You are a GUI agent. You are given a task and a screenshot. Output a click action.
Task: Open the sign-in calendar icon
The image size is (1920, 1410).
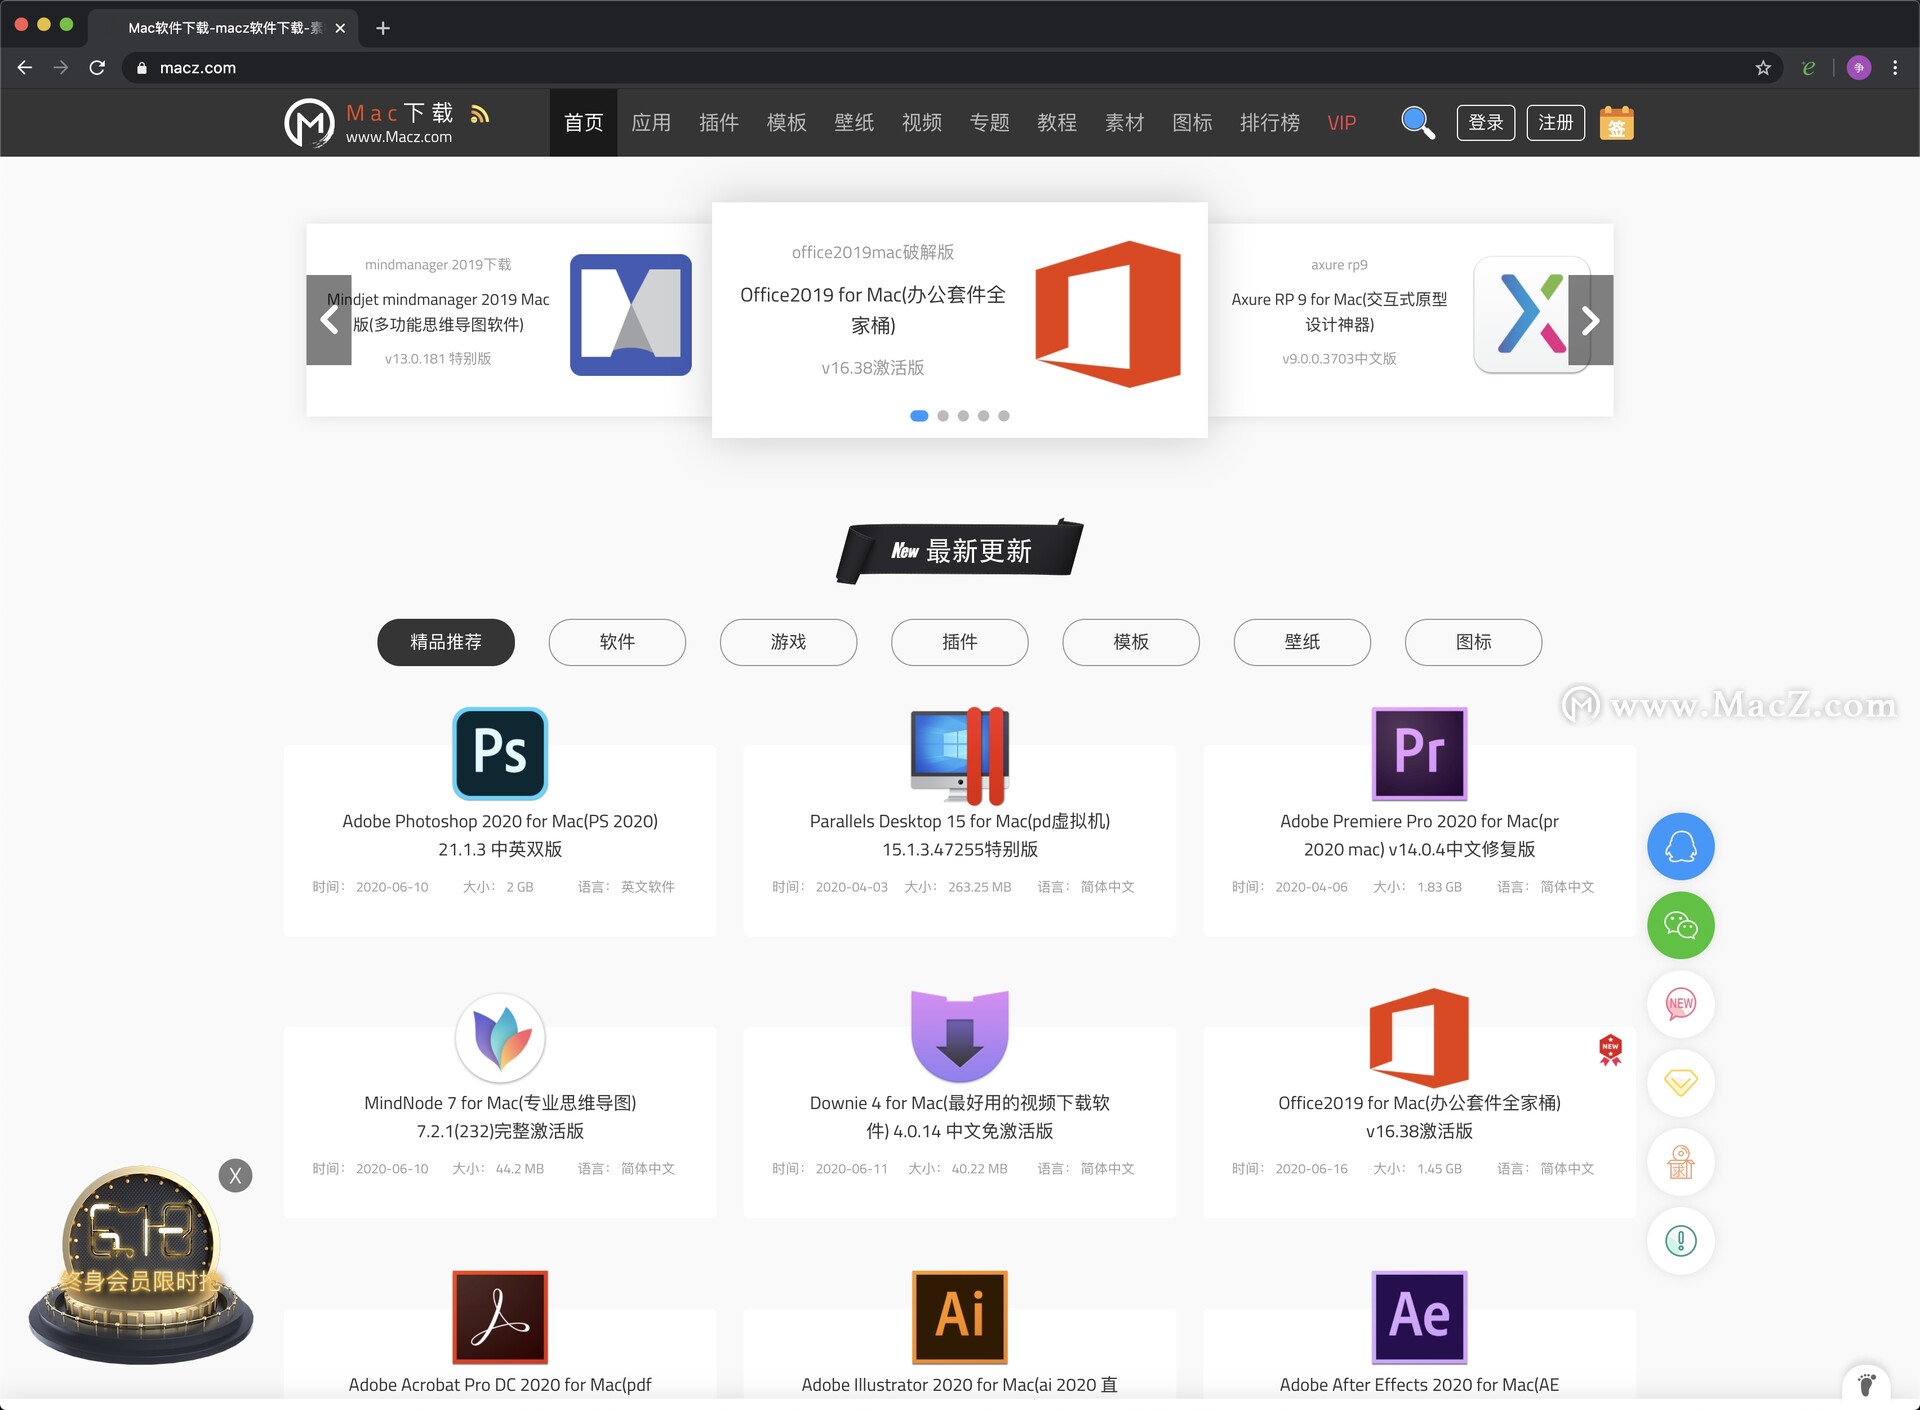pos(1616,123)
